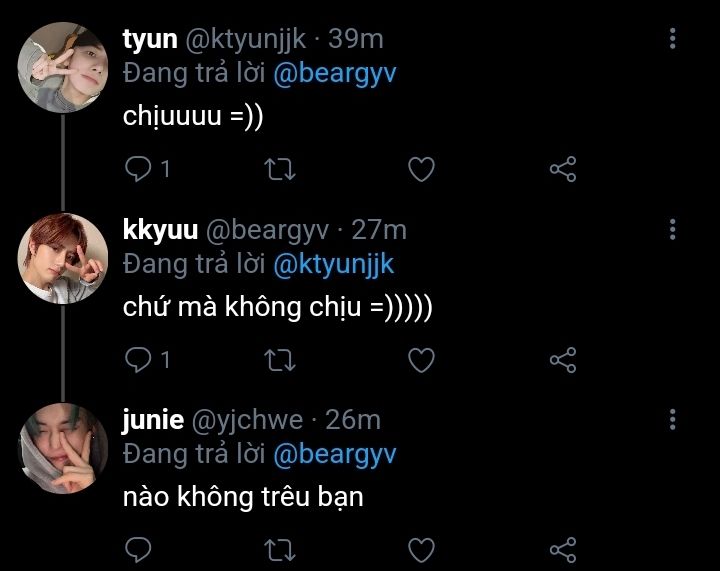Retweet tyun's "chịuuuu" tweet
Image resolution: width=720 pixels, height=571 pixels.
pyautogui.click(x=280, y=169)
